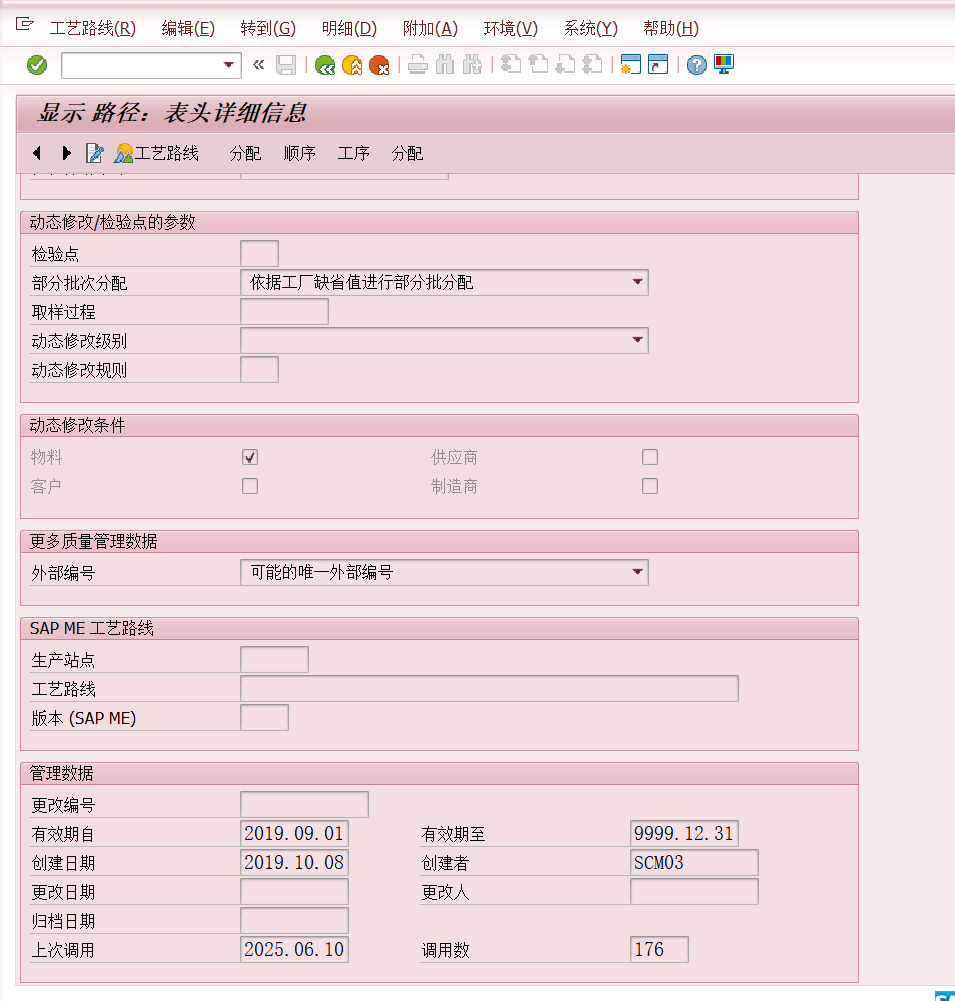Image resolution: width=955 pixels, height=1001 pixels.
Task: Click the 更改编号 input field
Action: point(305,804)
